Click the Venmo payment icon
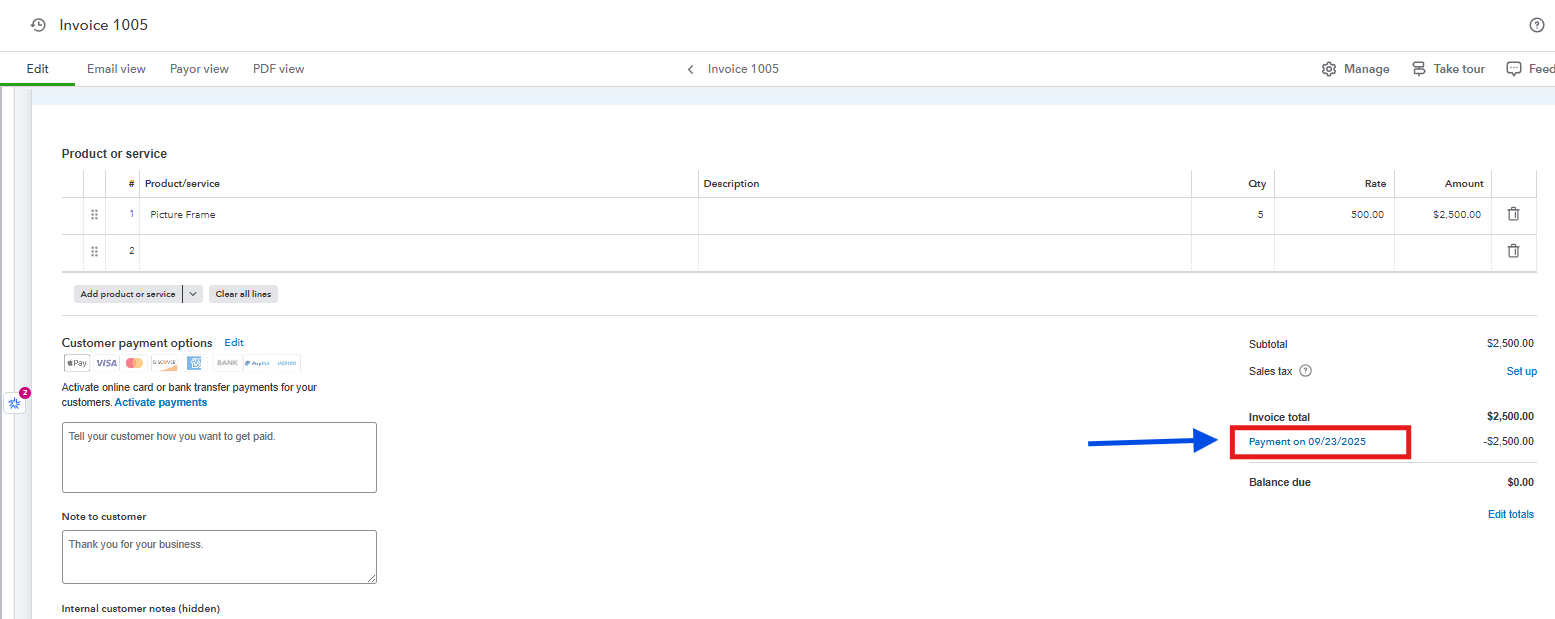 pos(286,363)
